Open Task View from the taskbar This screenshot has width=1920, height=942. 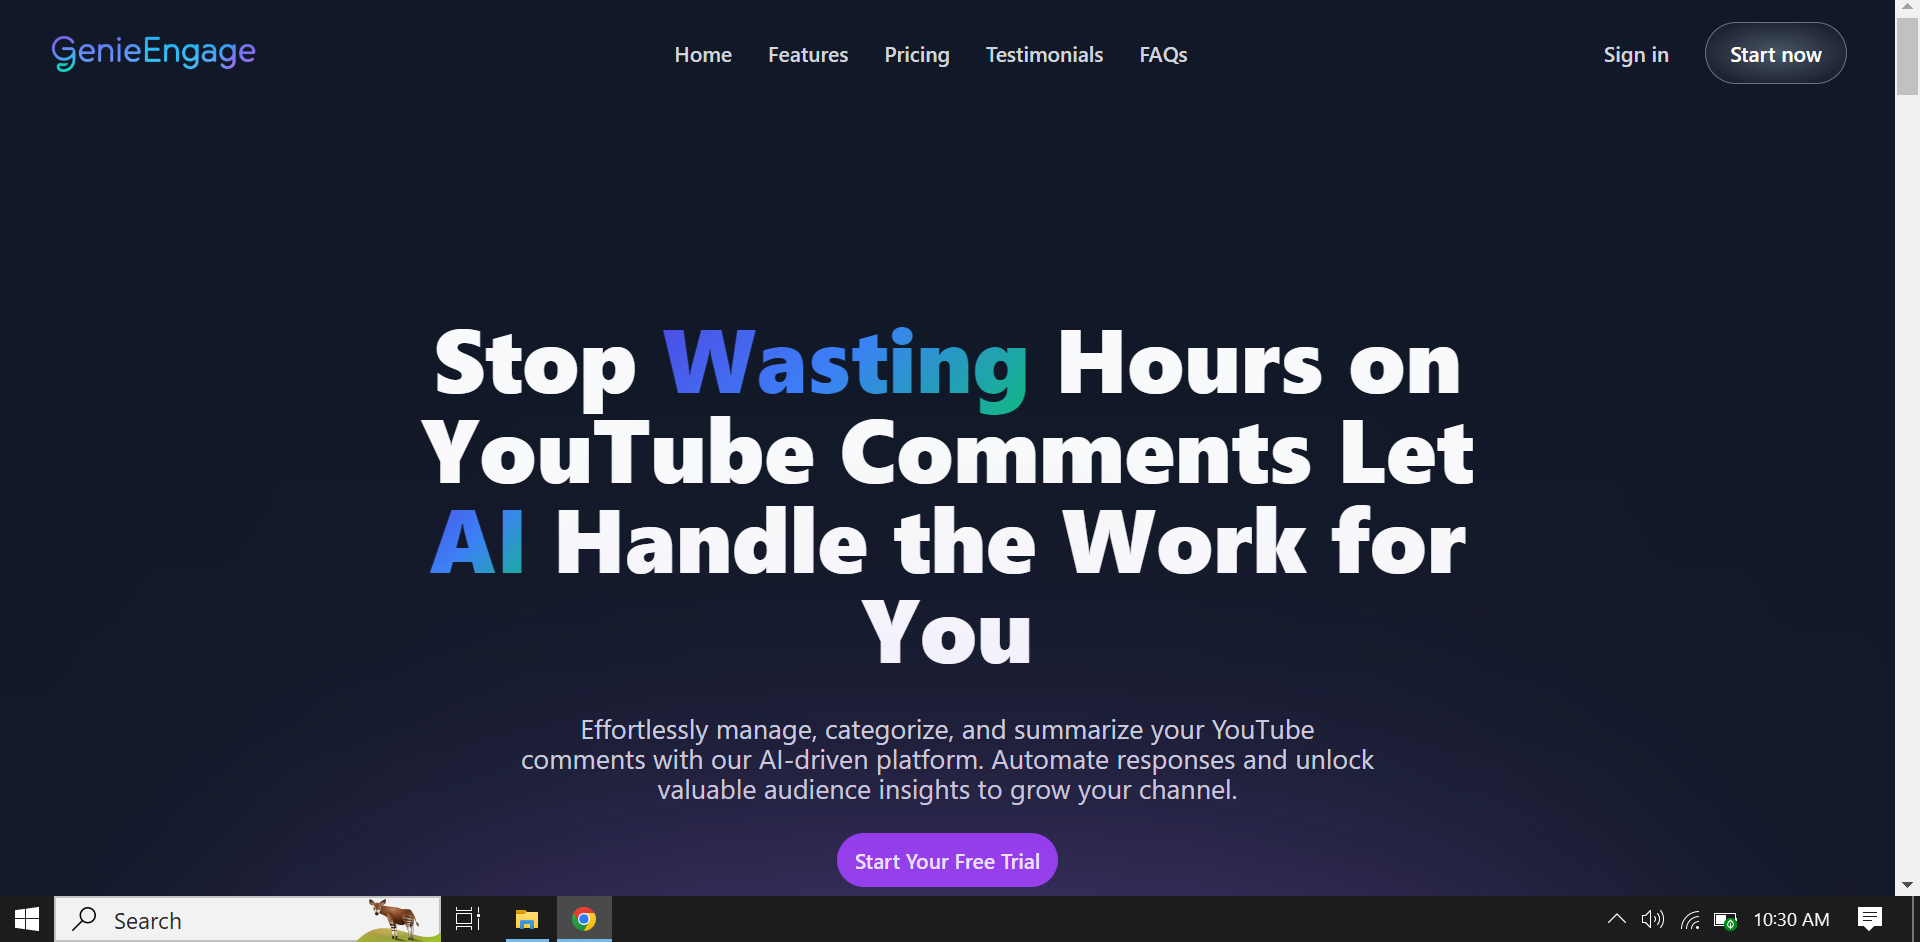pyautogui.click(x=468, y=919)
